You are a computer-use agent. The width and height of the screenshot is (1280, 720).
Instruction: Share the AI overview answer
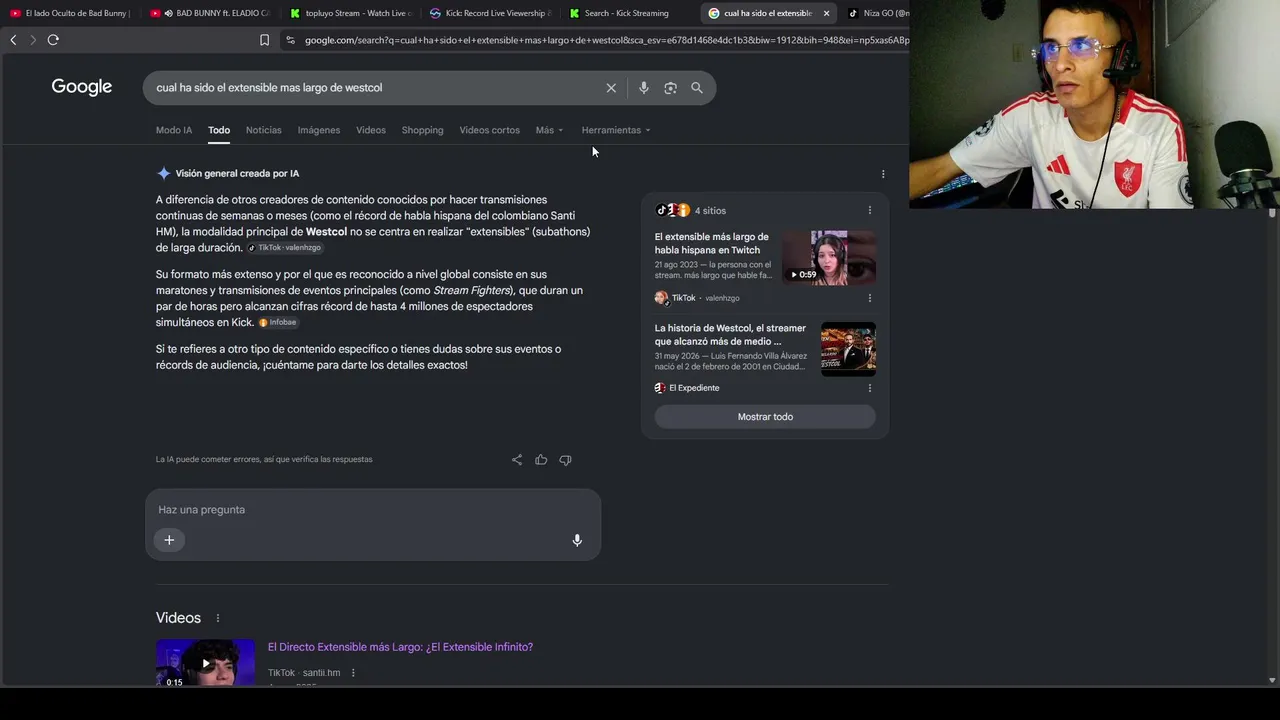pyautogui.click(x=517, y=460)
